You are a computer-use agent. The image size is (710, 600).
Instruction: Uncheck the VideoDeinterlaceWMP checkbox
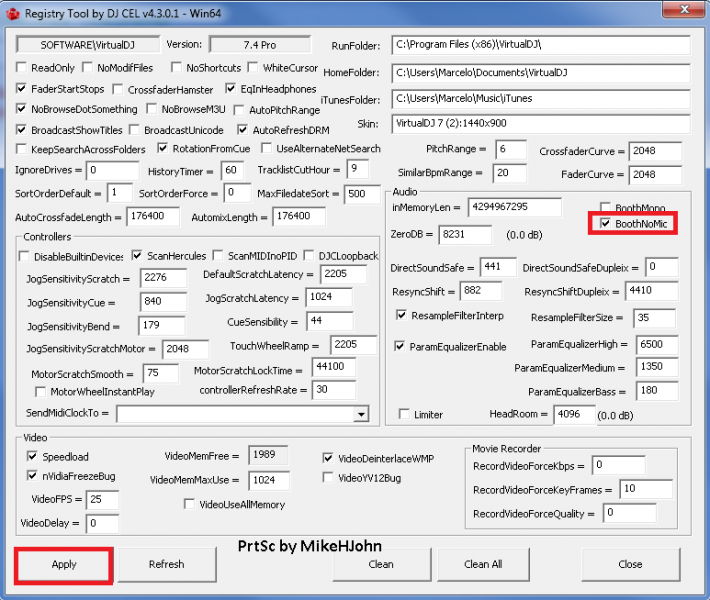[x=328, y=458]
